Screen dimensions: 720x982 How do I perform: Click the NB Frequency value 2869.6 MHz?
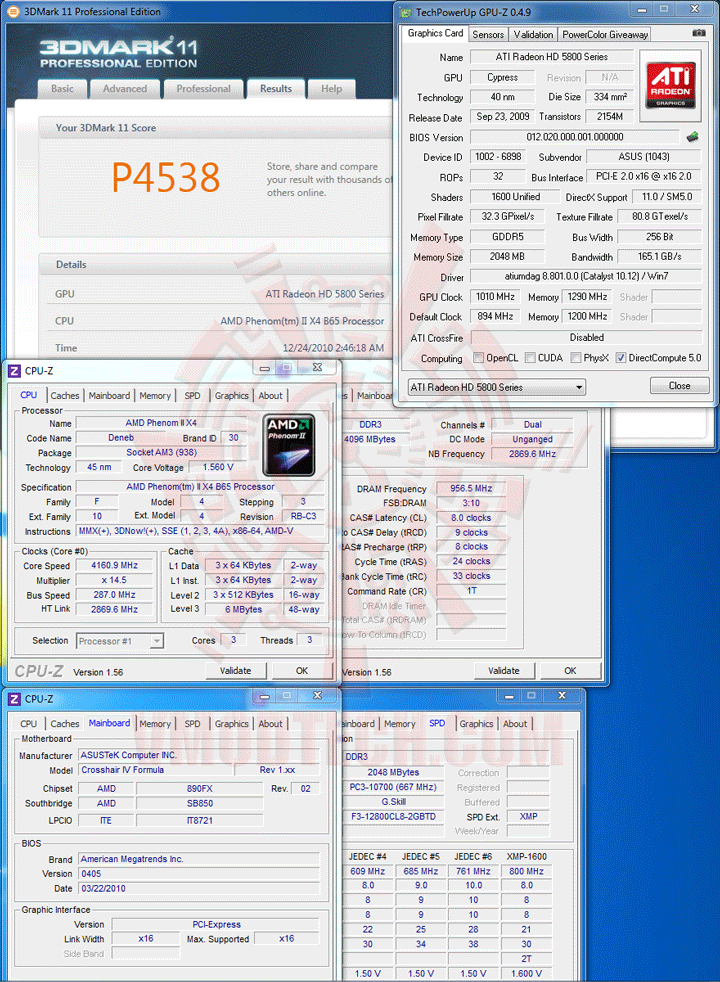coord(532,454)
